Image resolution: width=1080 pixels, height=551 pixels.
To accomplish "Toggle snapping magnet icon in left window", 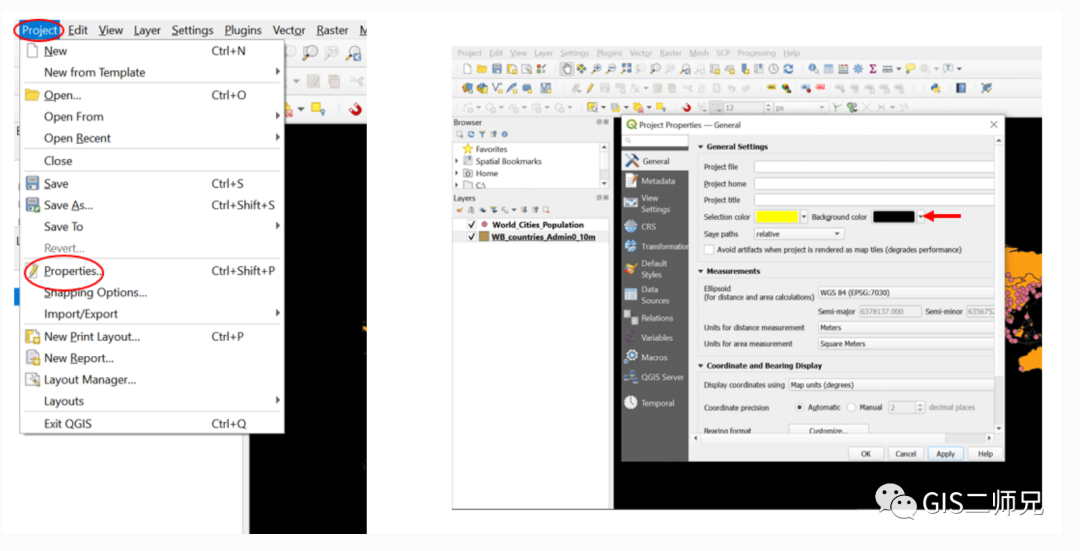I will pos(355,109).
